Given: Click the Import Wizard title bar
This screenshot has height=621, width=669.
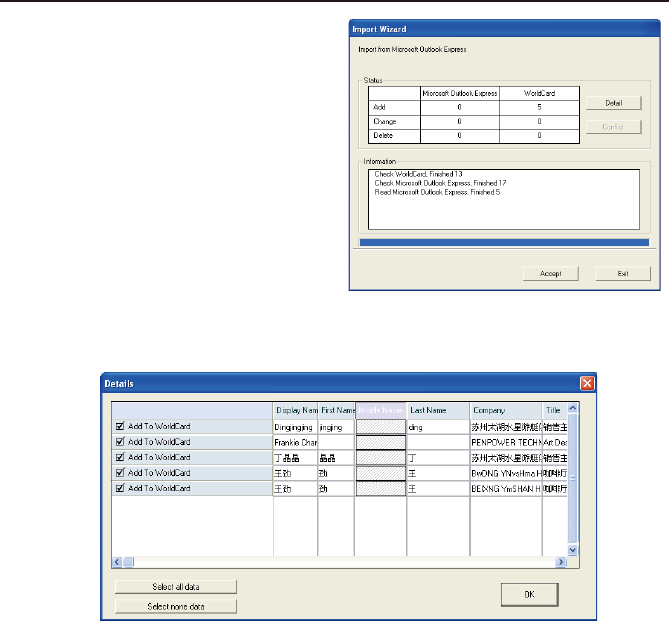Looking at the screenshot, I should pyautogui.click(x=504, y=29).
